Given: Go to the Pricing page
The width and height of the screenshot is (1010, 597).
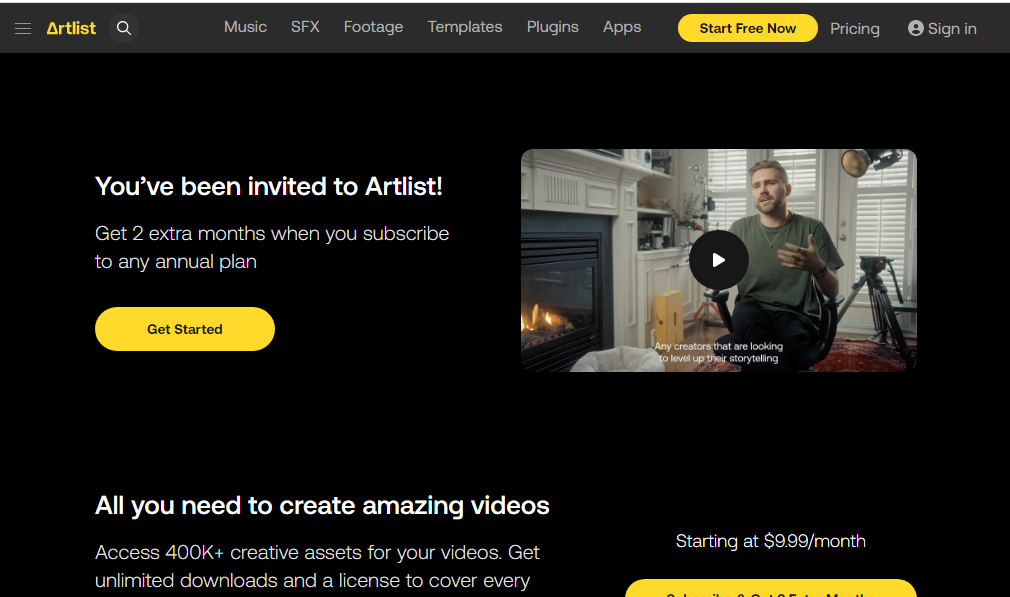Looking at the screenshot, I should pos(855,29).
